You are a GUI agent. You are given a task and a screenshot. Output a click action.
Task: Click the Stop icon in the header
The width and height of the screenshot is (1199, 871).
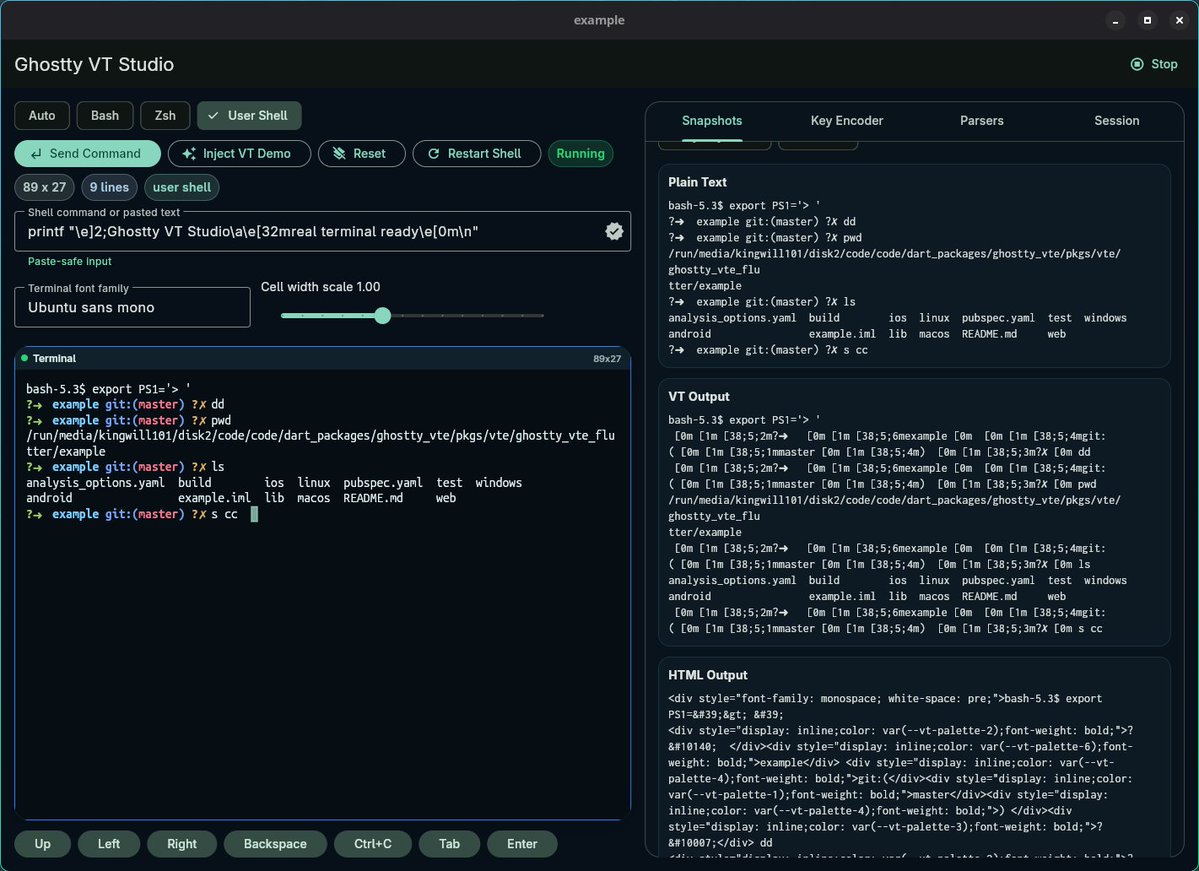click(x=1136, y=64)
